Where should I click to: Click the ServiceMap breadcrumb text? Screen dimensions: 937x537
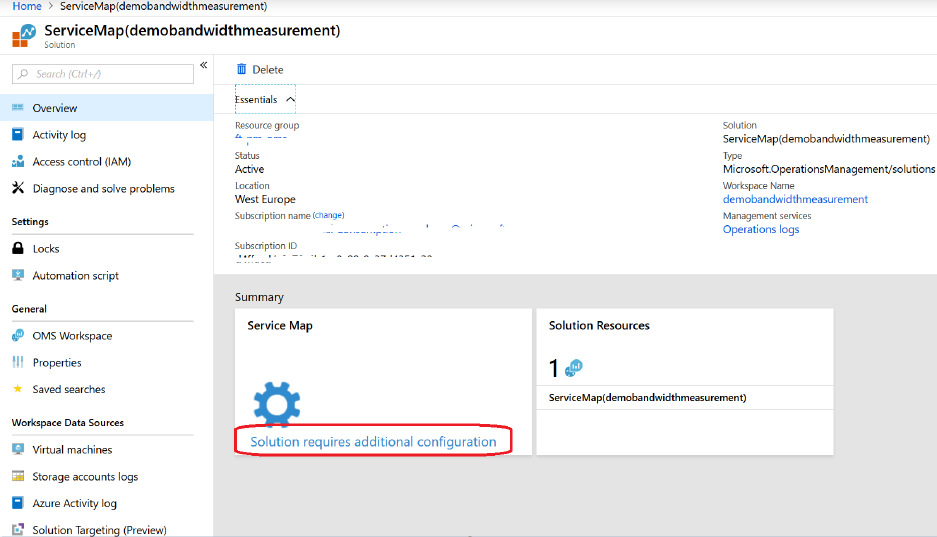coord(163,6)
